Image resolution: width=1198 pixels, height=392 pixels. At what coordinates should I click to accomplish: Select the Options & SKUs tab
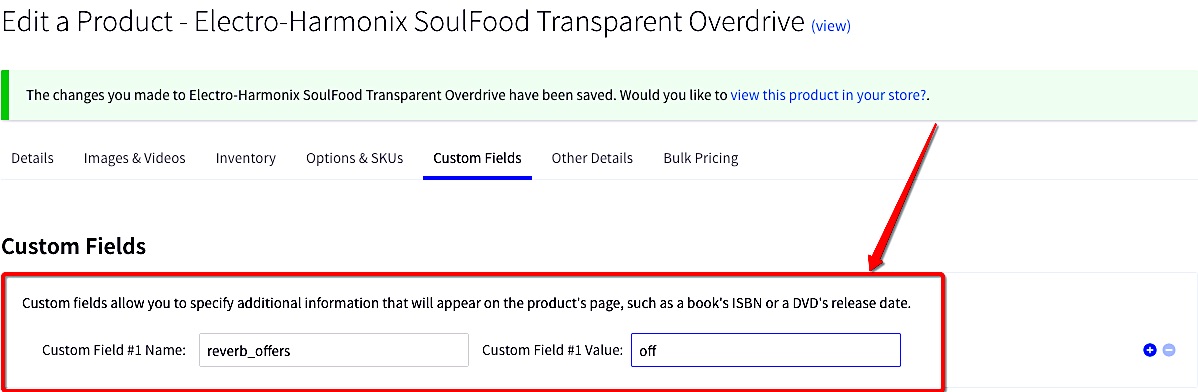coord(355,158)
